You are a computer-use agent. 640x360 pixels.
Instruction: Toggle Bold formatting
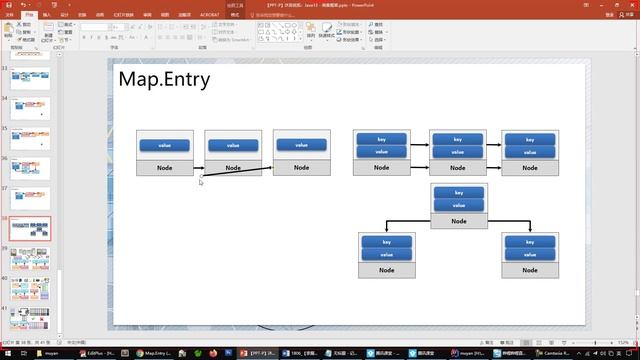point(84,38)
